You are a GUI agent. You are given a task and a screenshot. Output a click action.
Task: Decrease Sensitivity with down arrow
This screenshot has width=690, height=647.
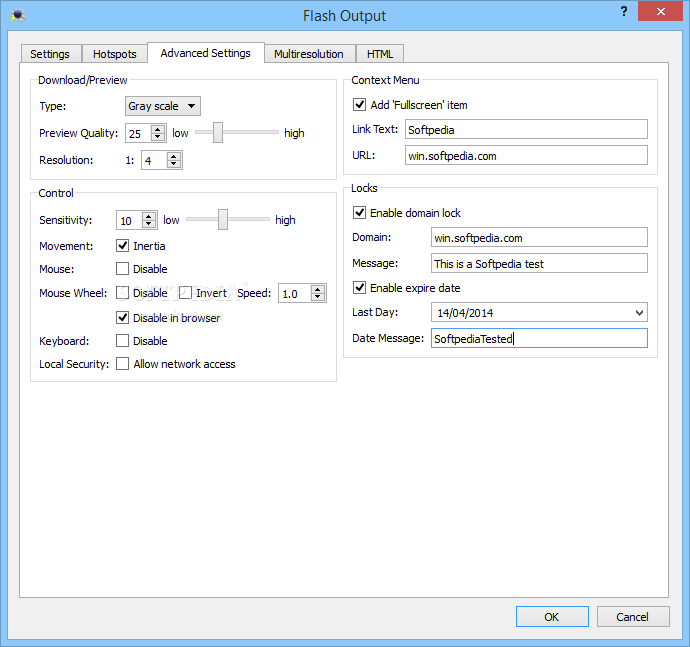(149, 224)
